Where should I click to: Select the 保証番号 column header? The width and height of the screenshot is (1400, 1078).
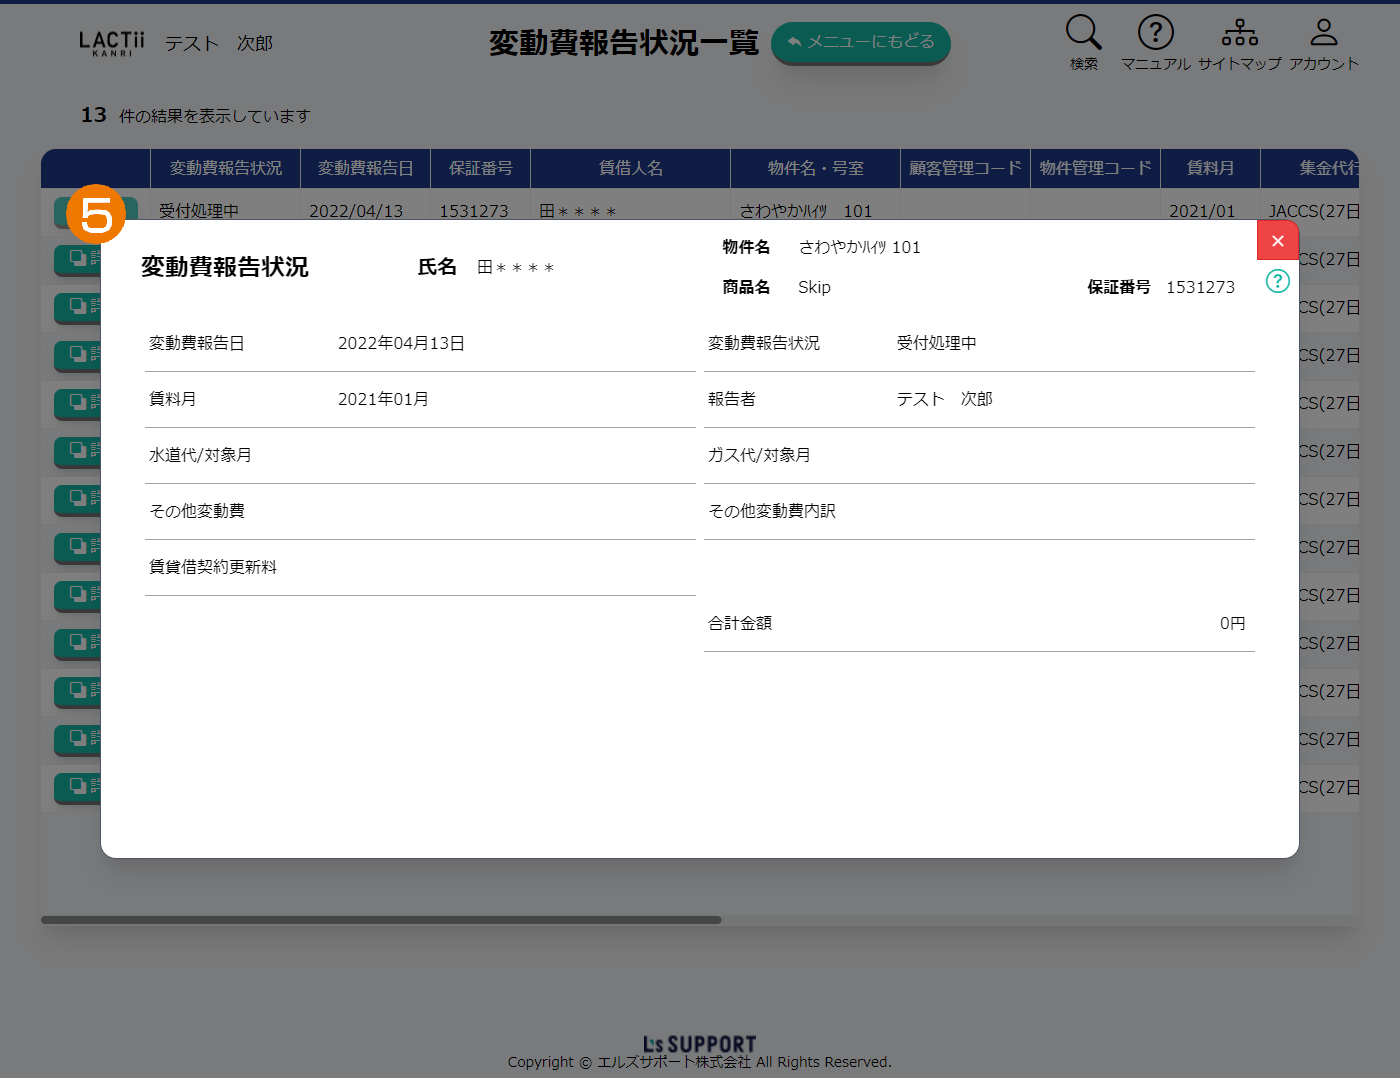[x=480, y=168]
